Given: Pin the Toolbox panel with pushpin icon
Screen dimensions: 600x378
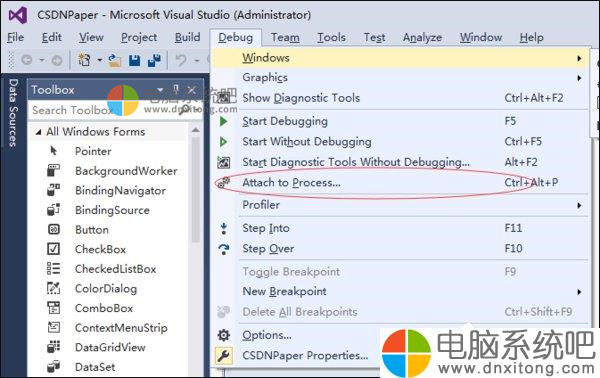Looking at the screenshot, I should point(176,90).
